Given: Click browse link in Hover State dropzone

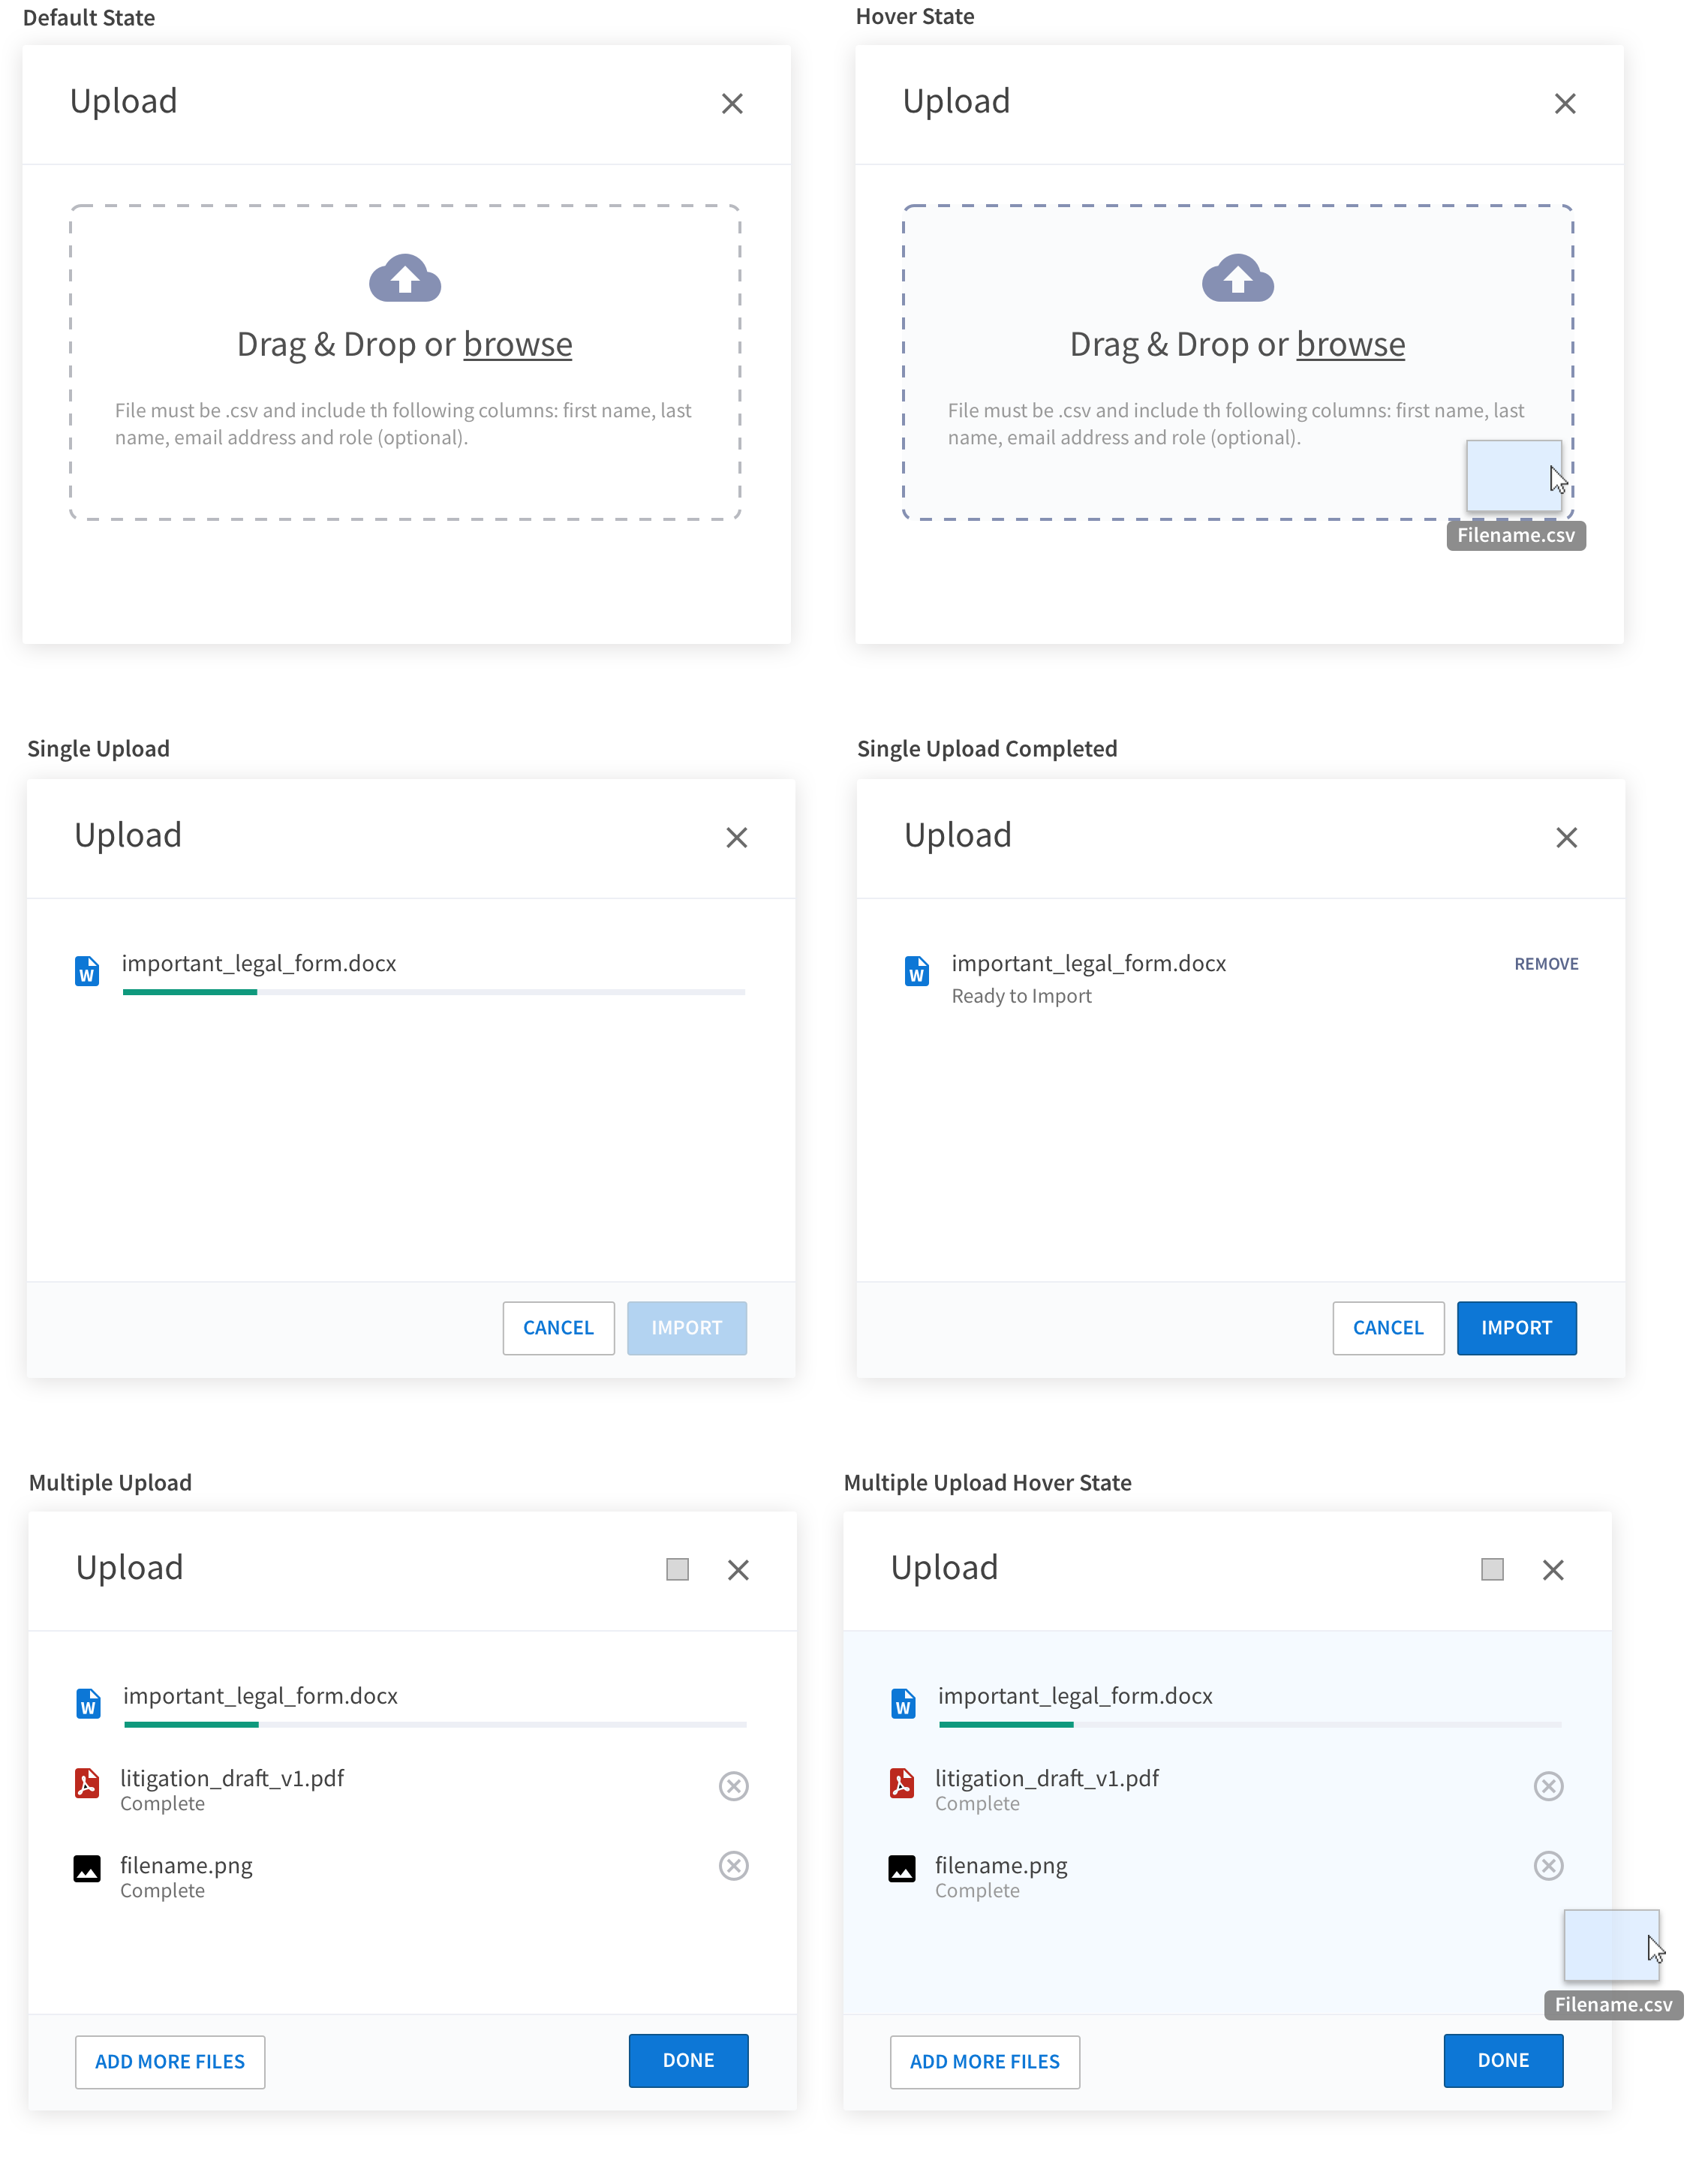Looking at the screenshot, I should click(x=1350, y=345).
